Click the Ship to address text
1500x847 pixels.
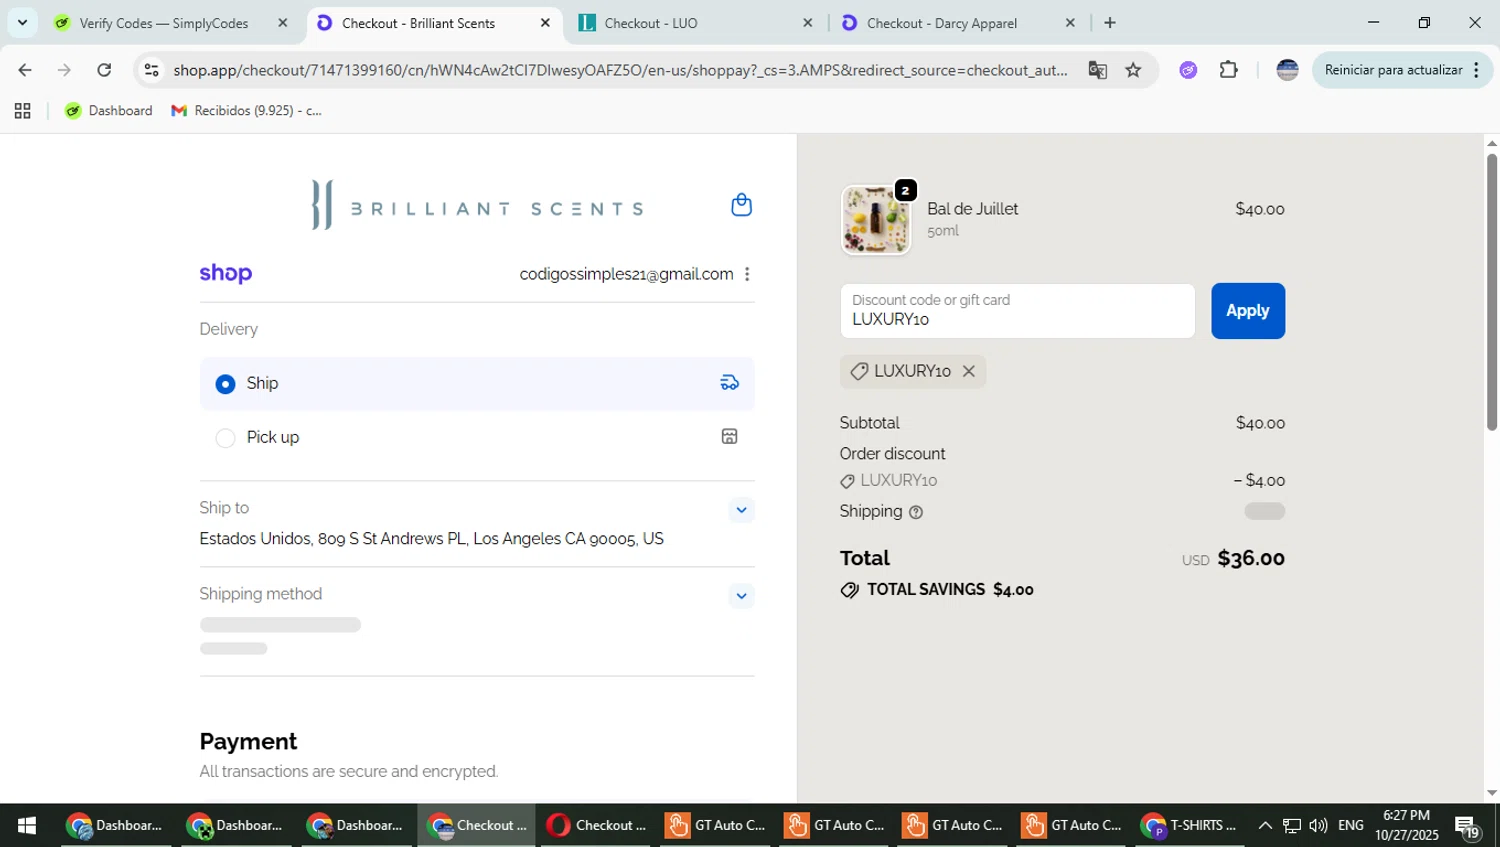click(431, 539)
